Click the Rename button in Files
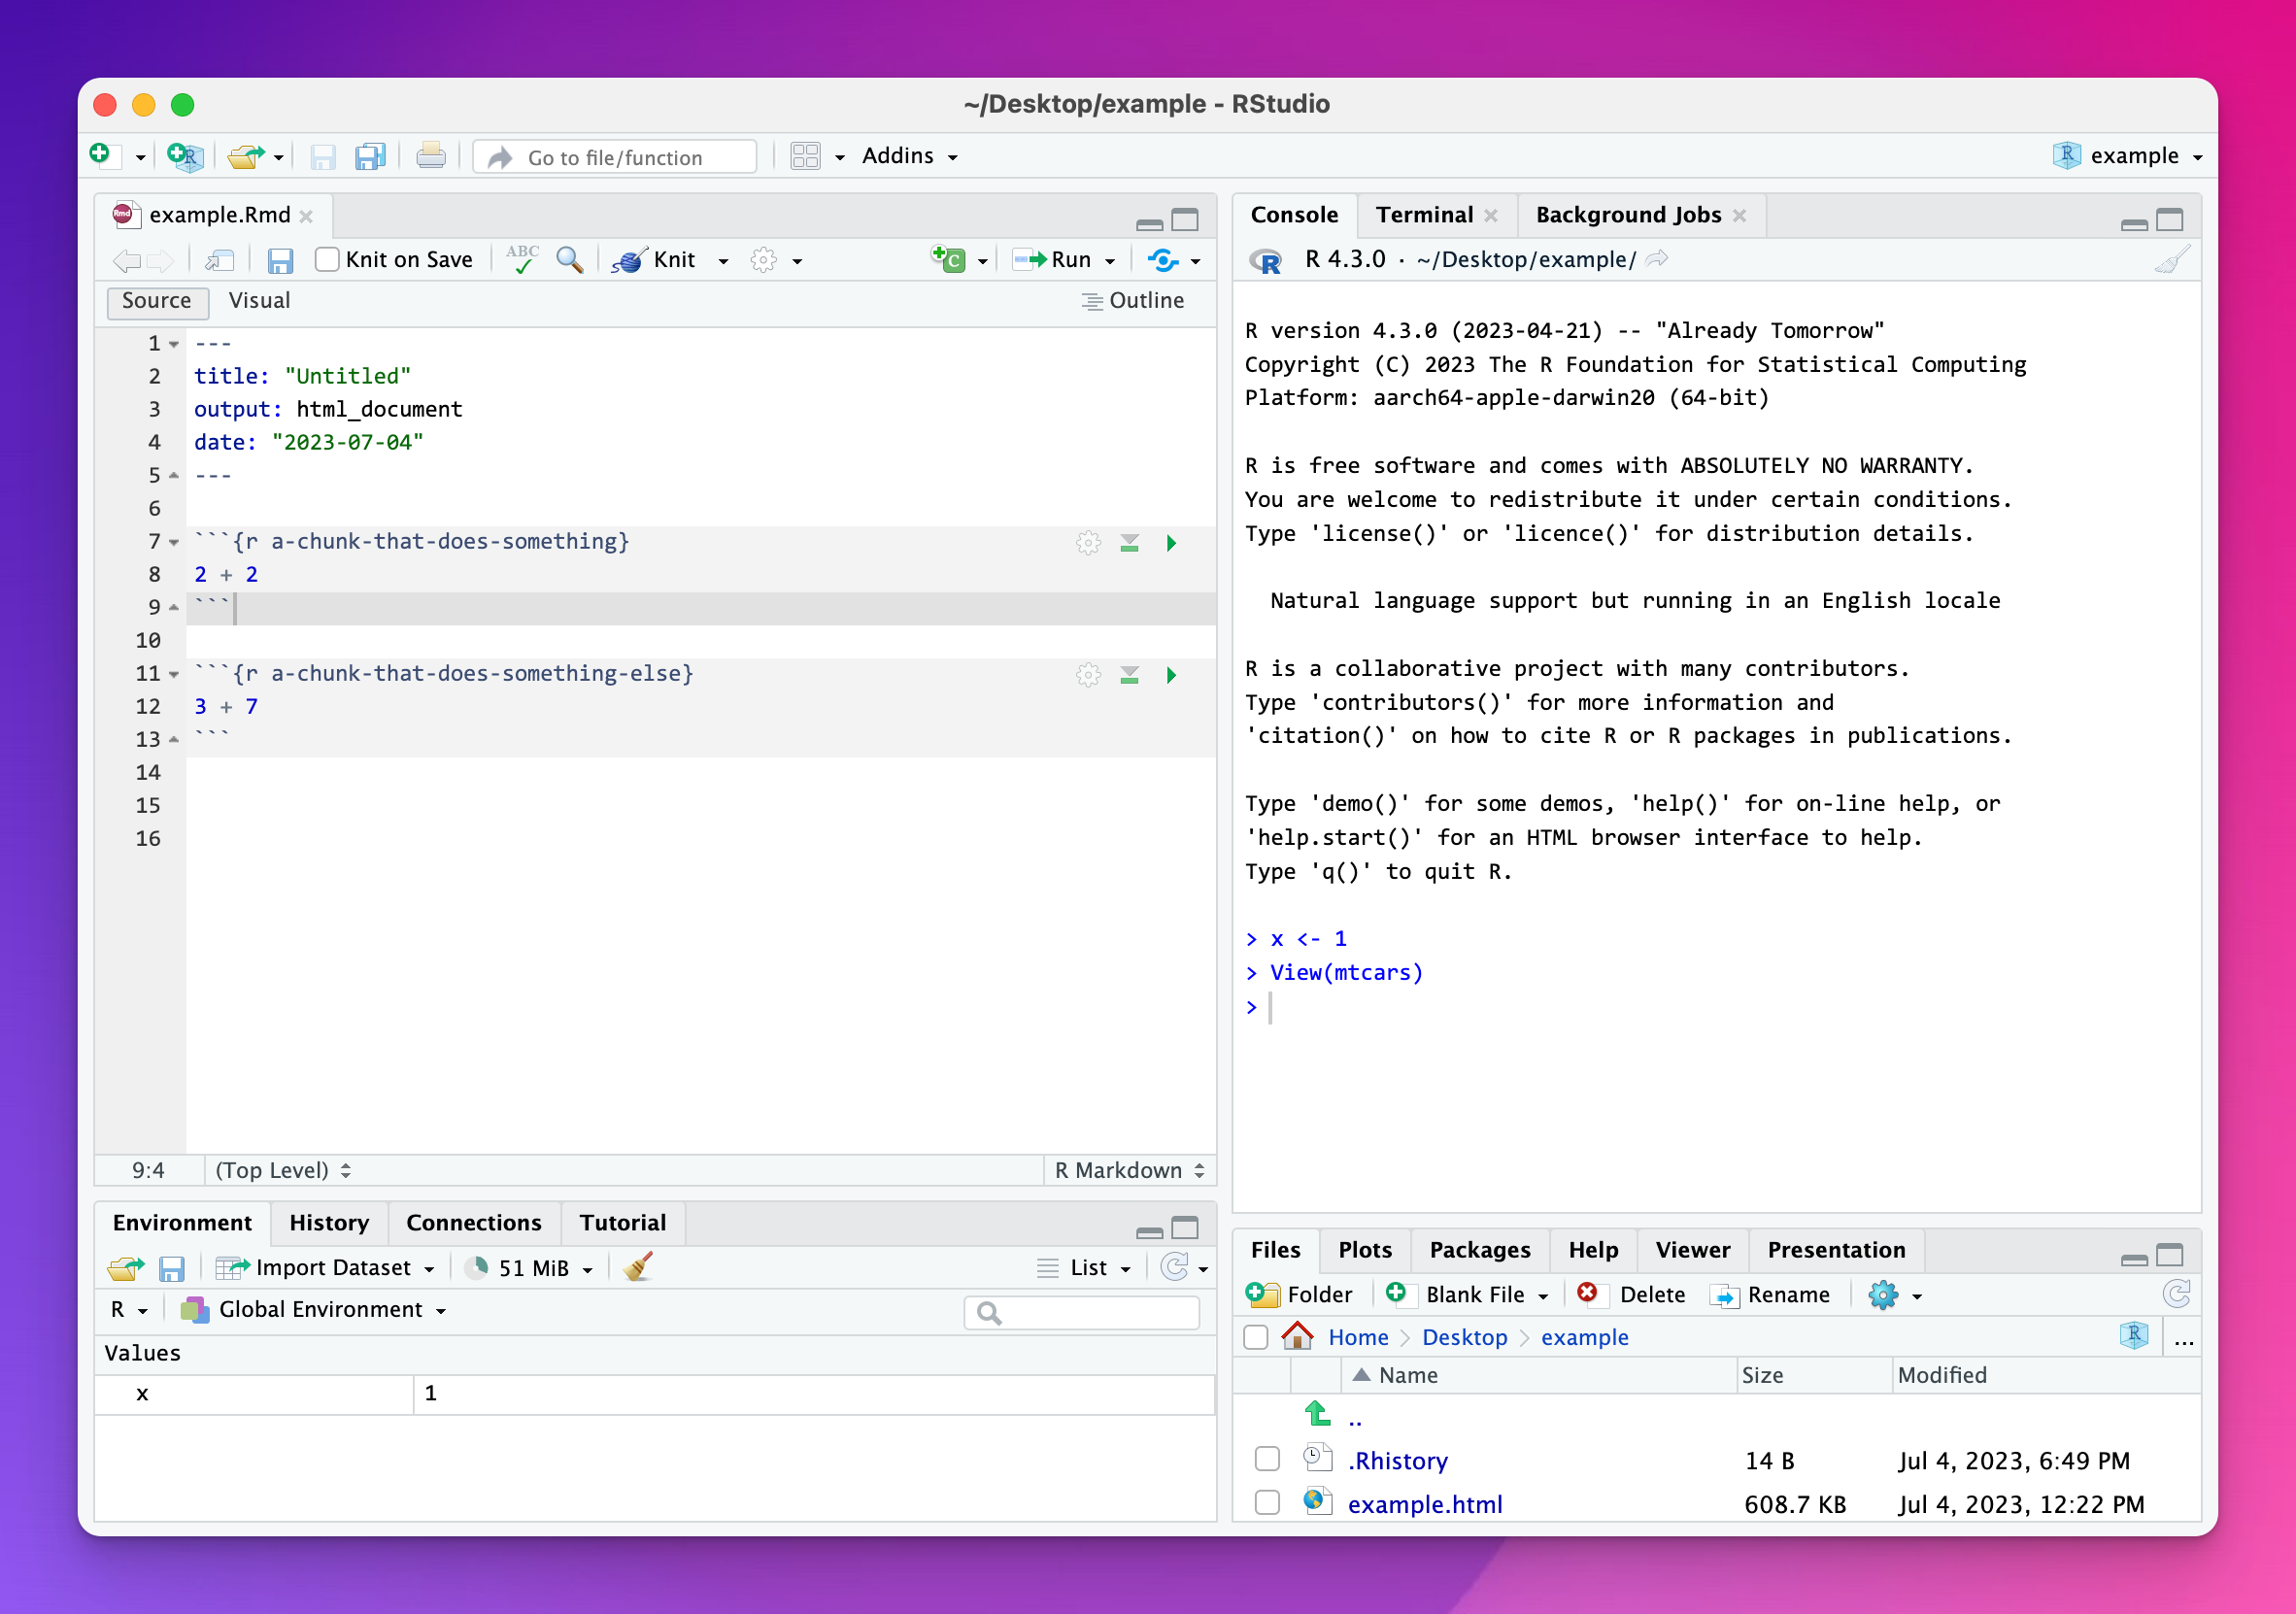2296x1614 pixels. [x=1771, y=1295]
